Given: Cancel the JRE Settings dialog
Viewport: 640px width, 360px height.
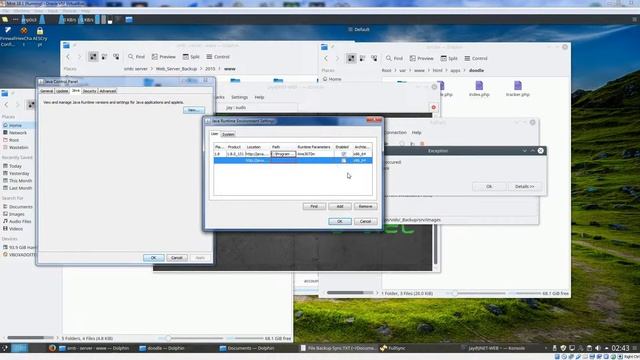Looking at the screenshot, I should (x=365, y=221).
